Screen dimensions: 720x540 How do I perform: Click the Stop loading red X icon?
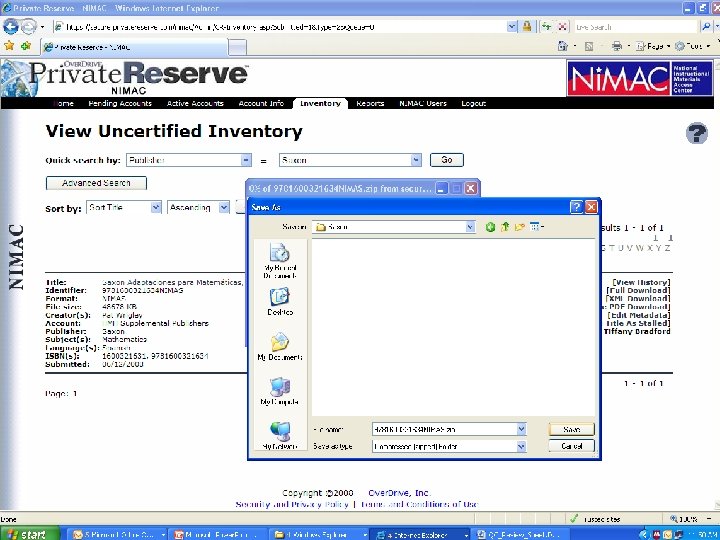[x=562, y=27]
